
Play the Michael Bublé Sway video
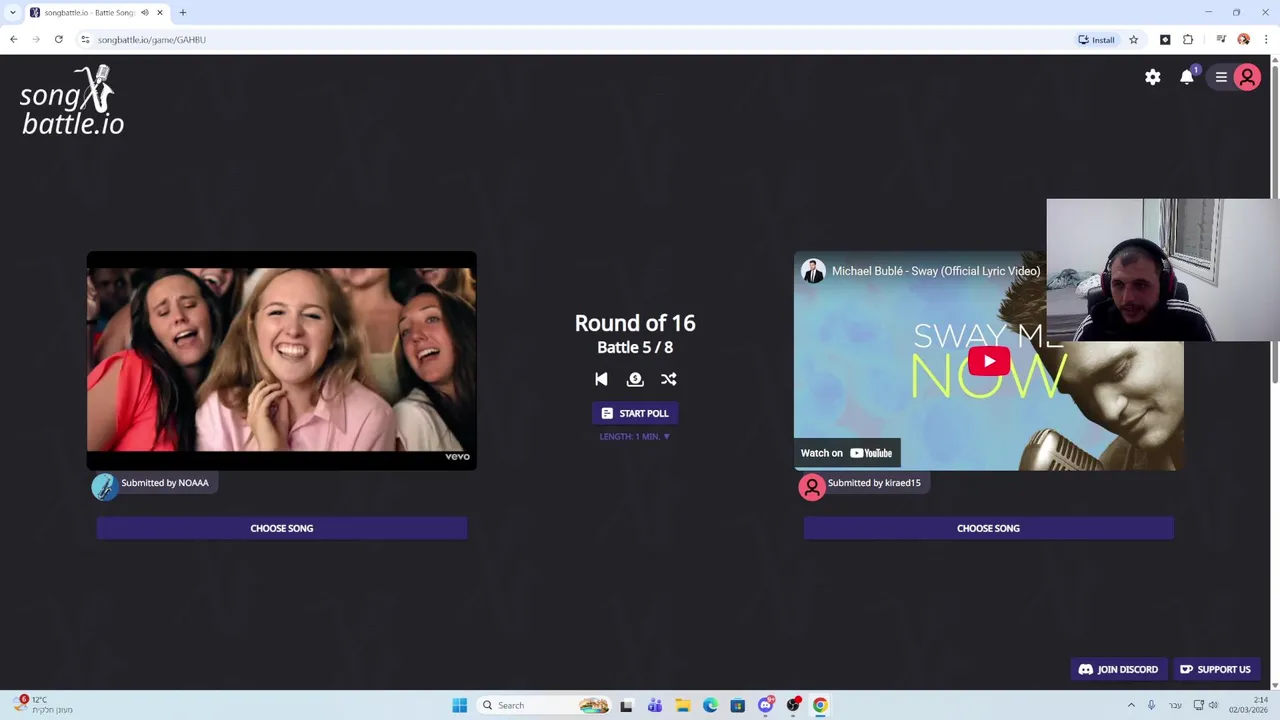click(988, 361)
